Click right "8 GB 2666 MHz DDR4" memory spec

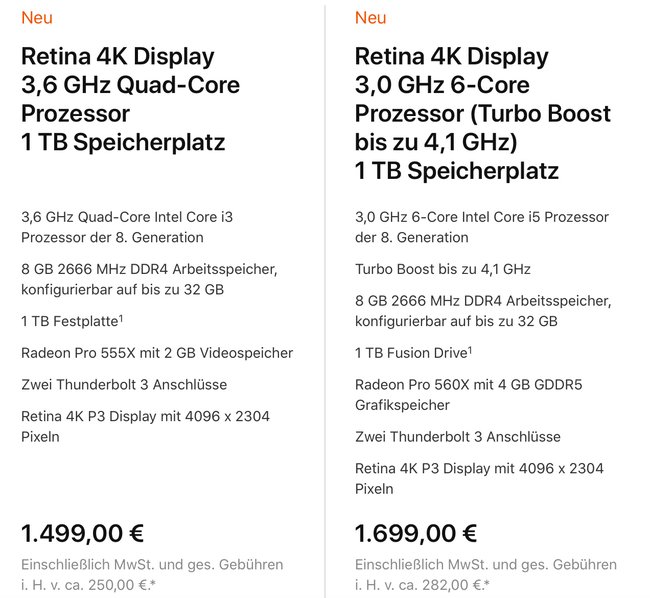tap(483, 311)
